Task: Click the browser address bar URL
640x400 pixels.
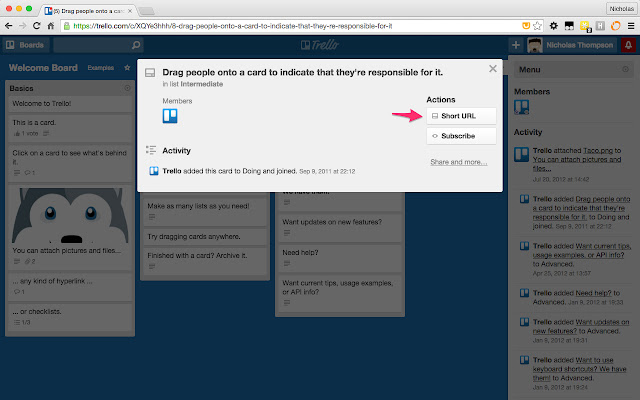Action: coord(233,26)
